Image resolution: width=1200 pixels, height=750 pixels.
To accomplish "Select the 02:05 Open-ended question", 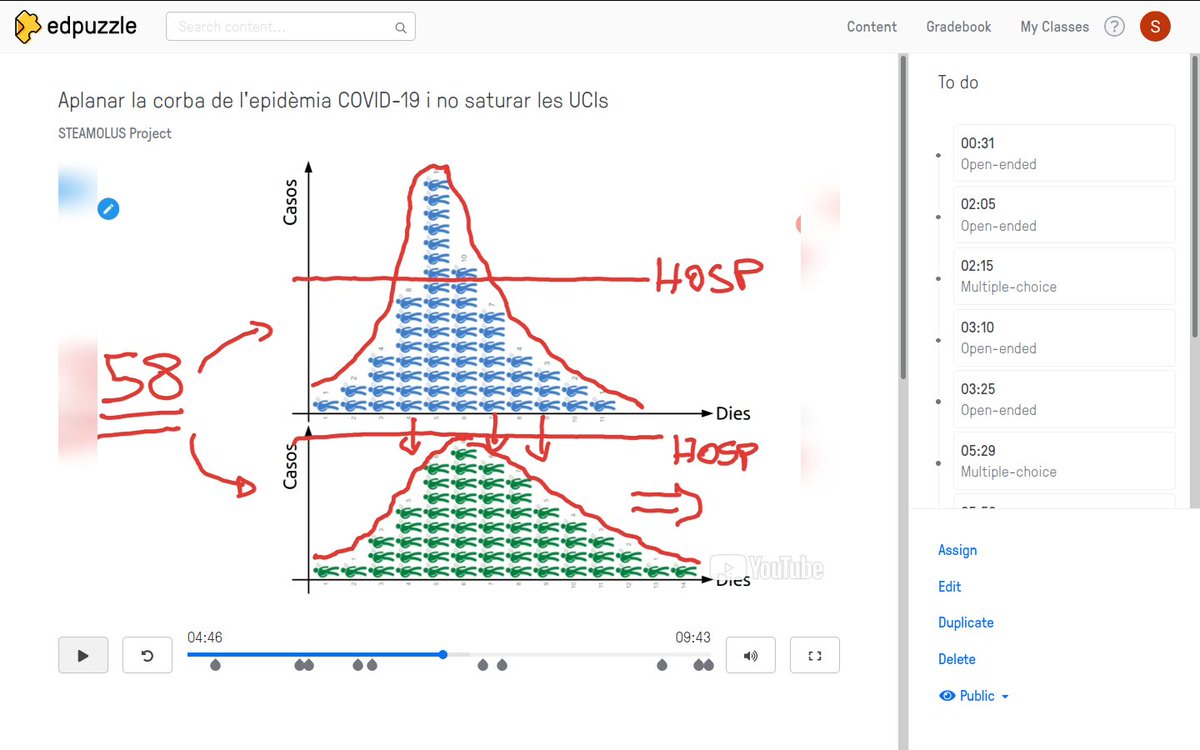I will (x=1064, y=214).
